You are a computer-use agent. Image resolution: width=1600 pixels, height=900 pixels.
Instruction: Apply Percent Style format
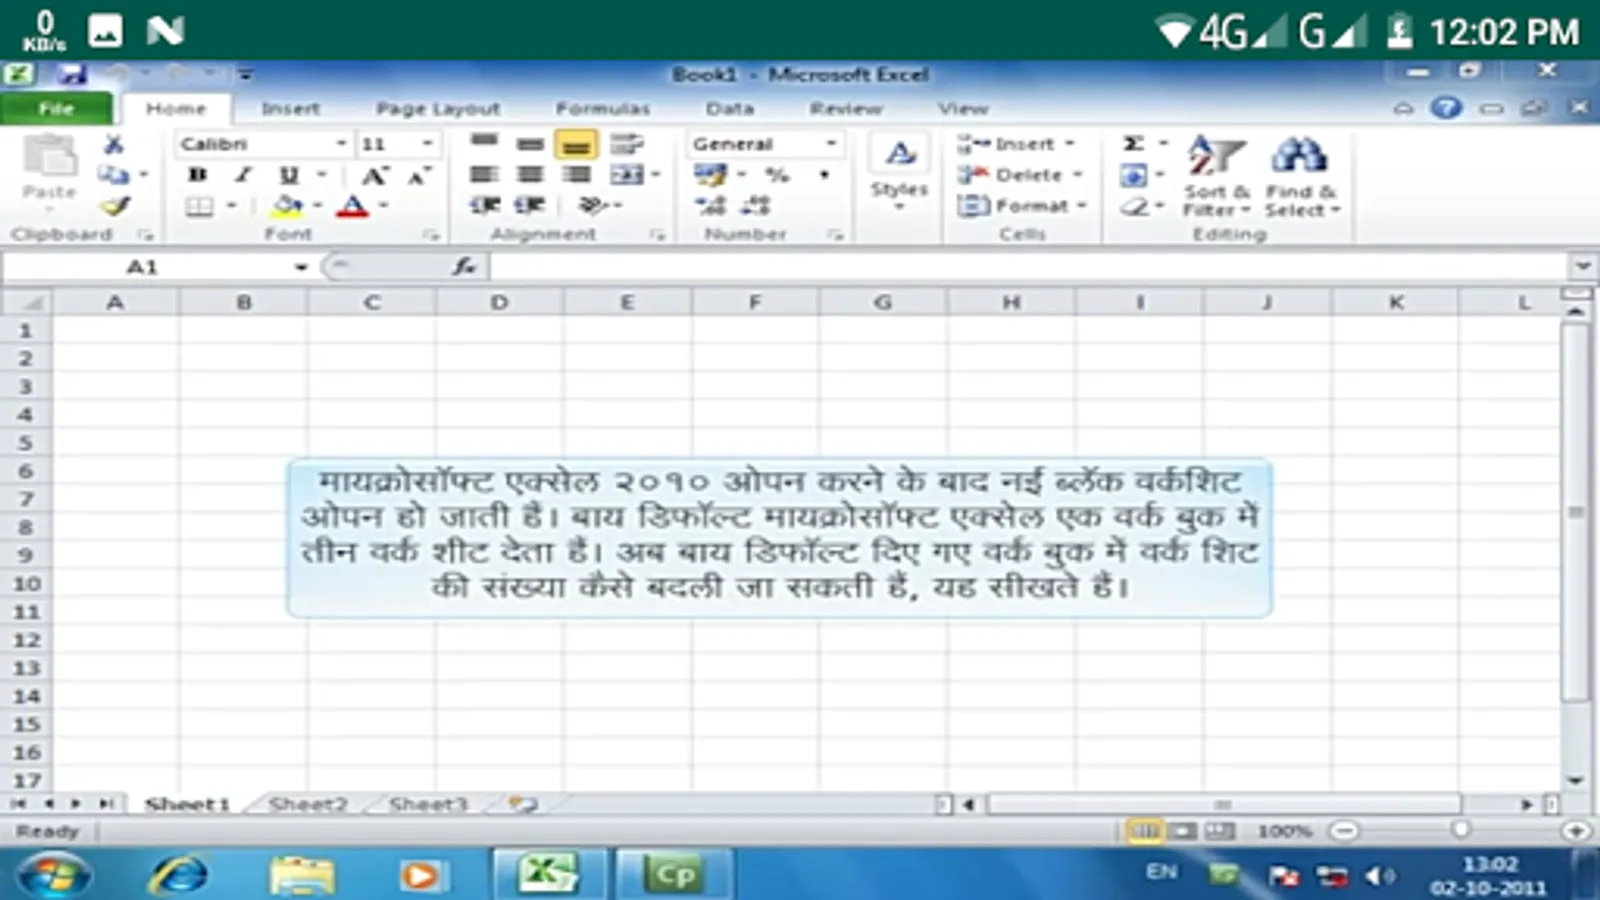(777, 175)
